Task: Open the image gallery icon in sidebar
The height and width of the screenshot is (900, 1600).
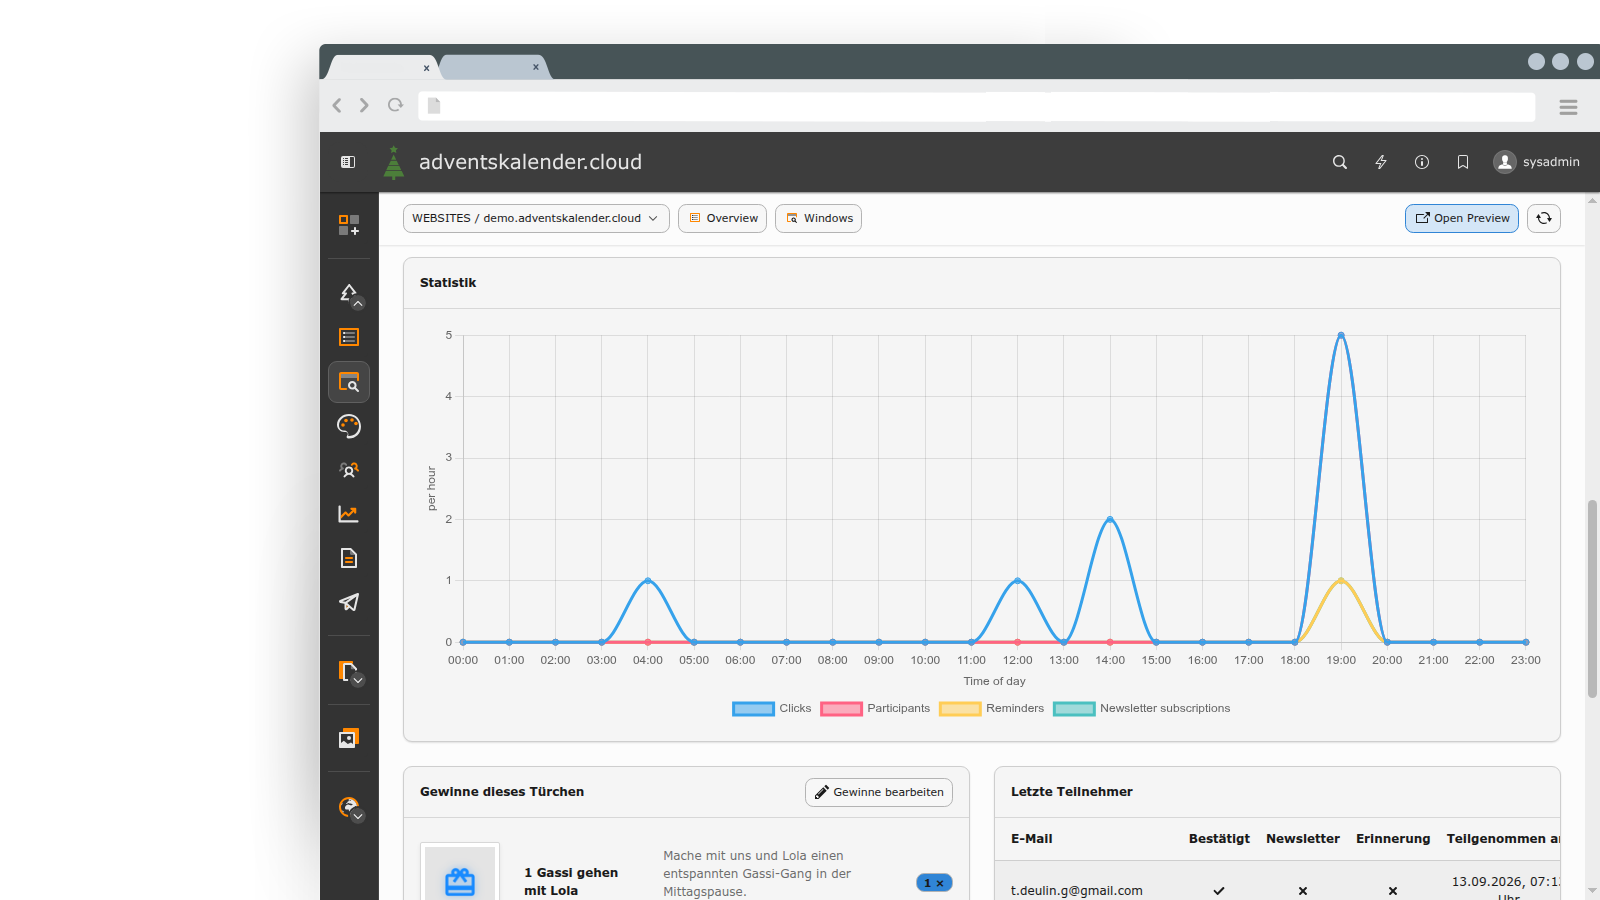Action: pos(349,738)
